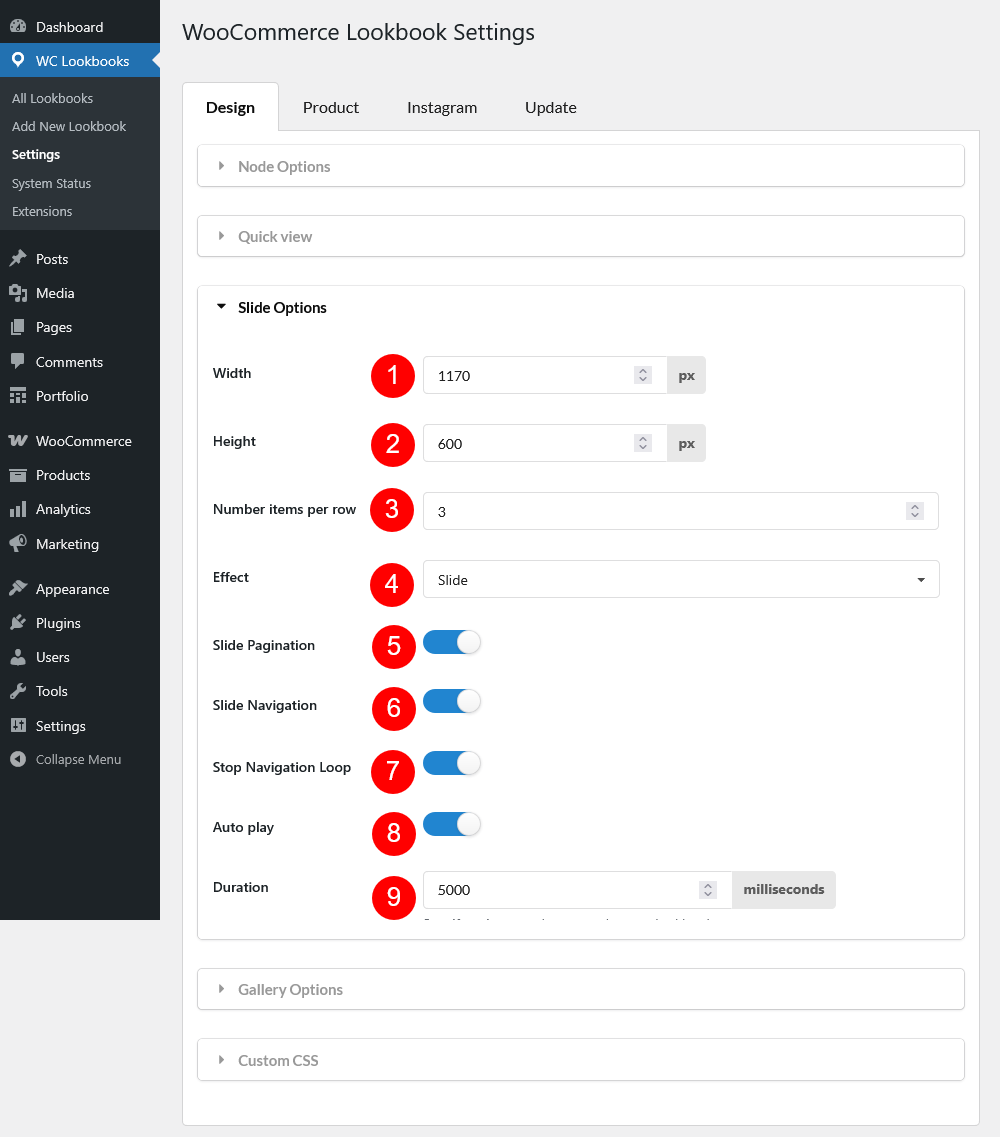Expand the Quick view section
This screenshot has height=1137, width=1000.
point(580,236)
